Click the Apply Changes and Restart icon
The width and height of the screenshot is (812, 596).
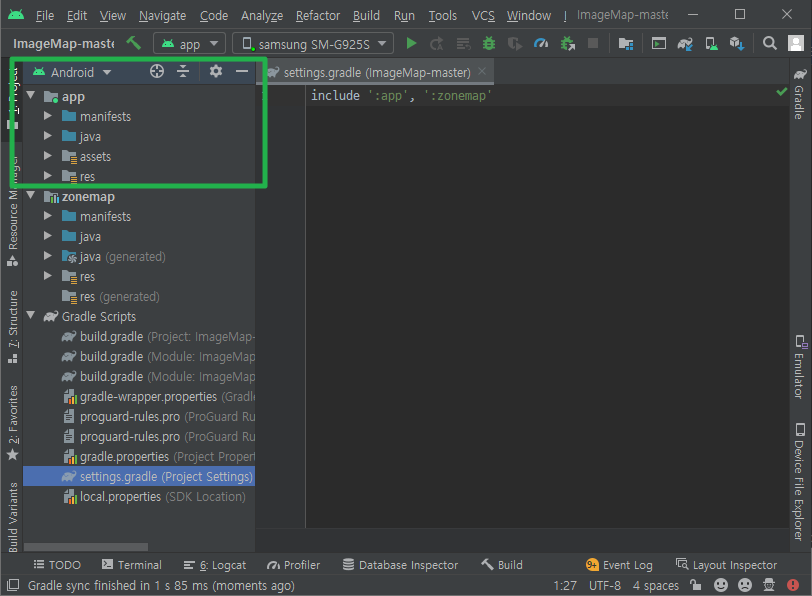tap(437, 44)
